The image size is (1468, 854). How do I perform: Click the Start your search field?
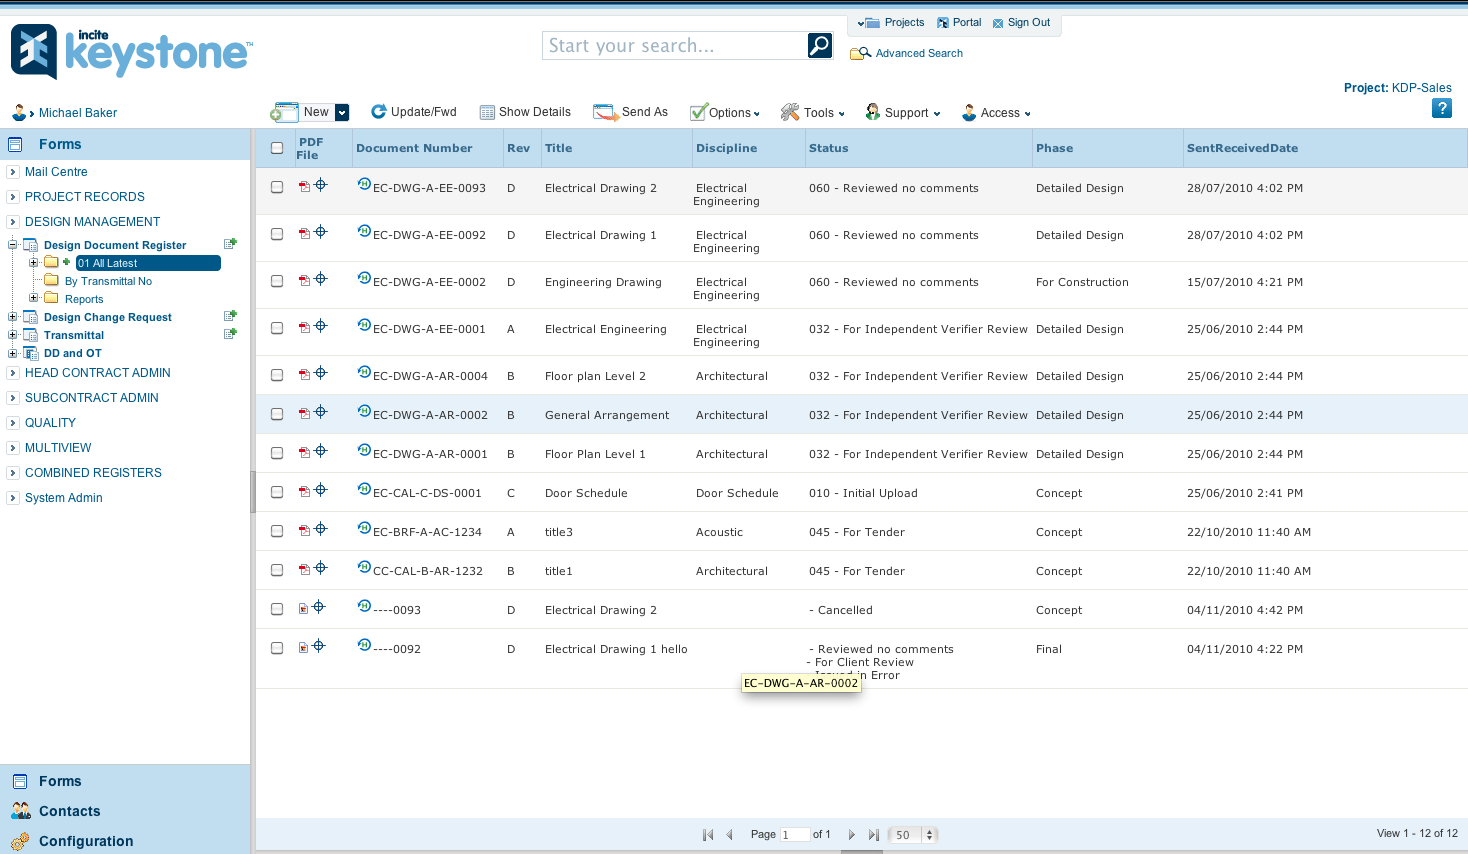pyautogui.click(x=674, y=46)
